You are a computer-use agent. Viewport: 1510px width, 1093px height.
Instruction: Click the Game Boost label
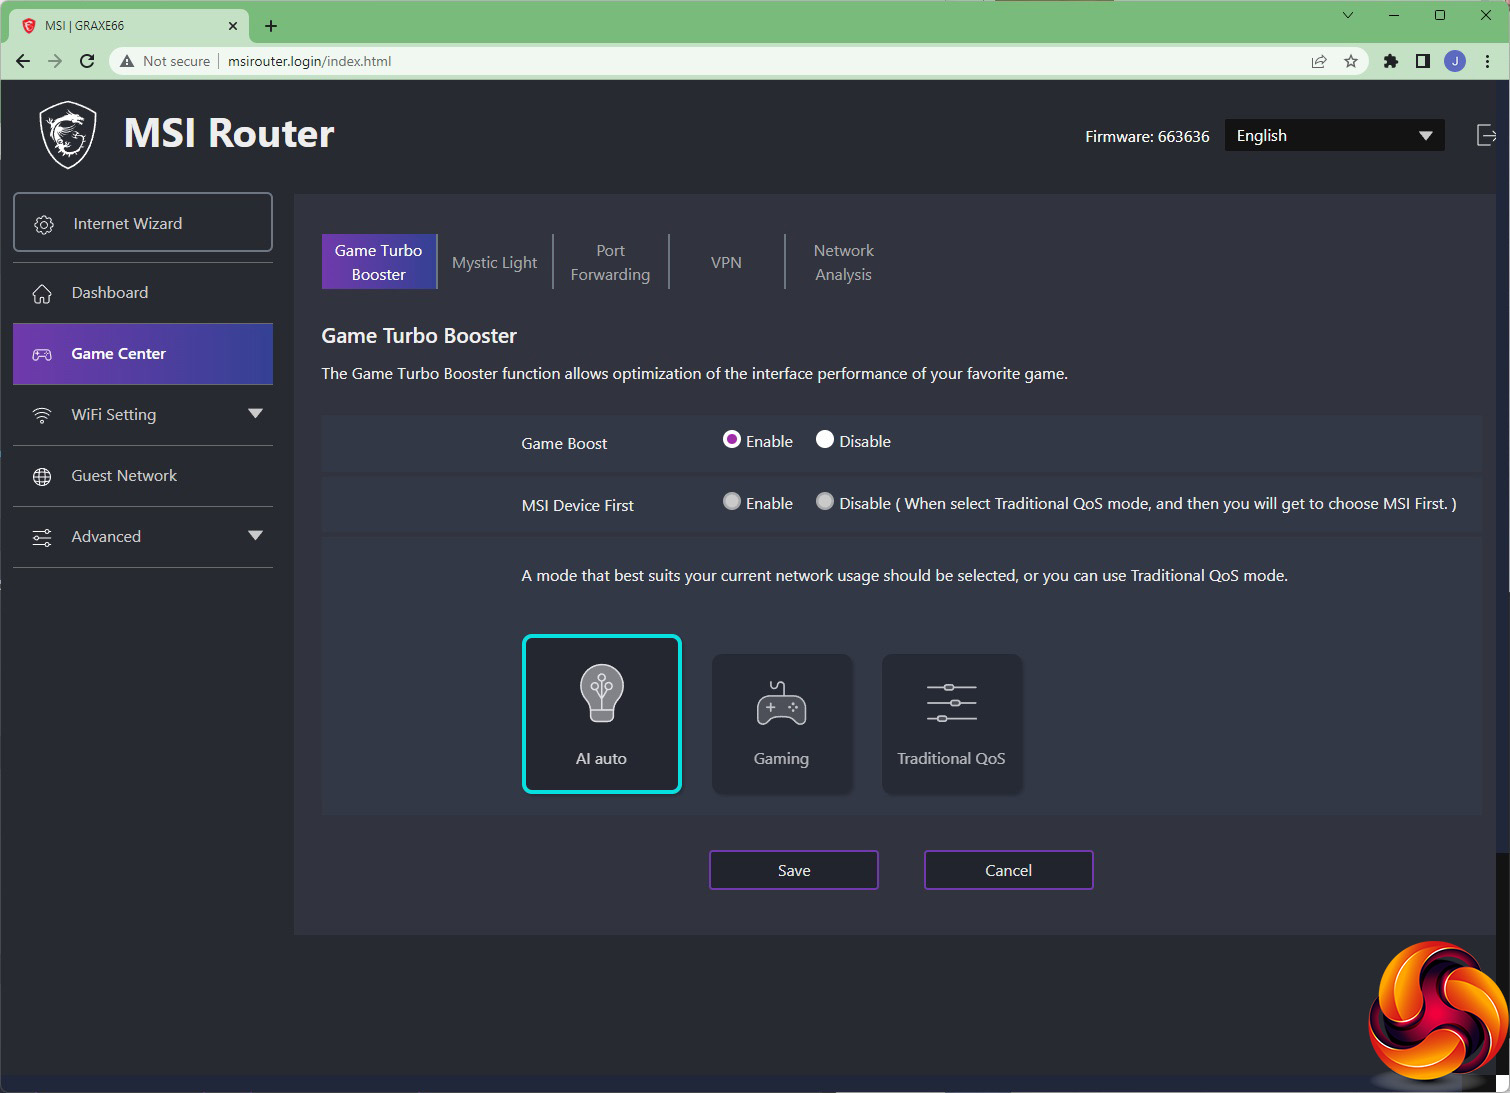(x=564, y=443)
